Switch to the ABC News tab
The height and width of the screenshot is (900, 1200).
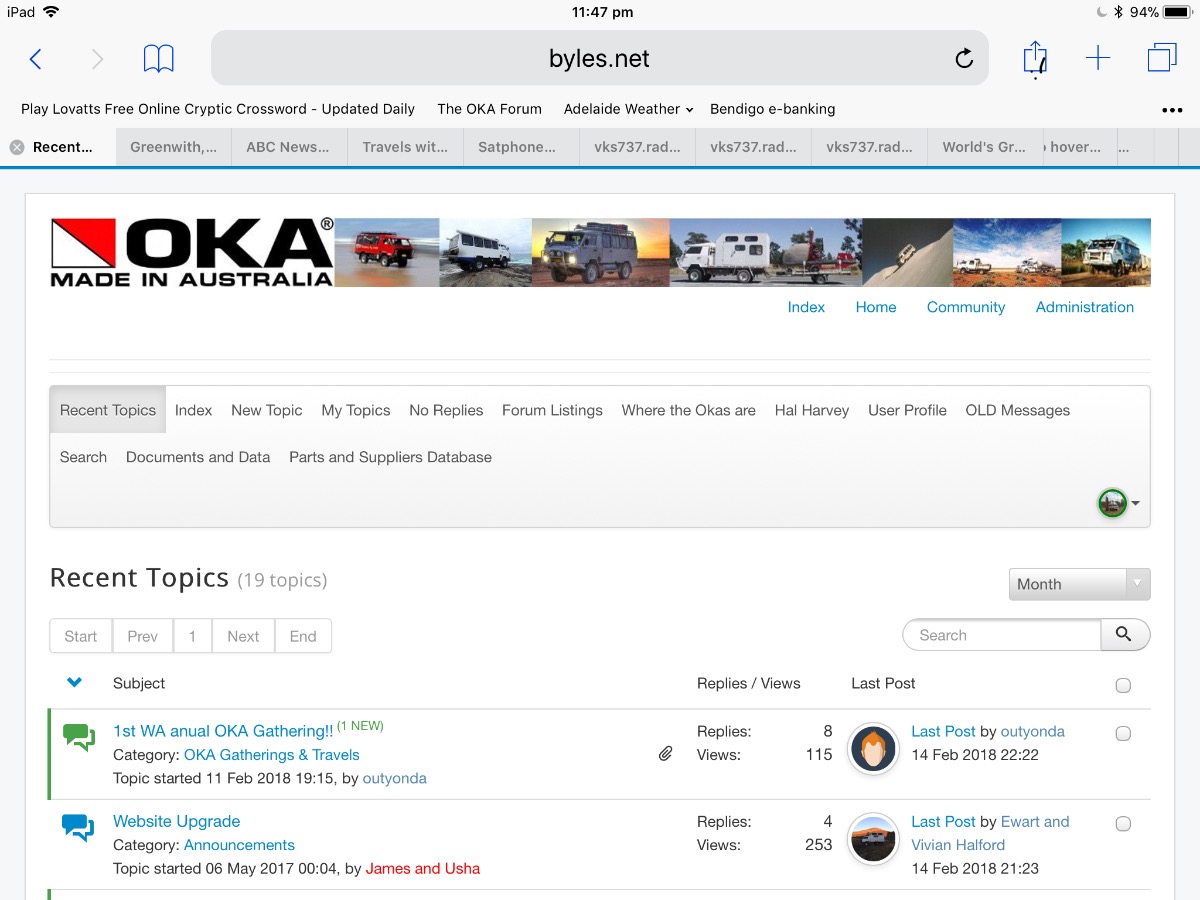(x=288, y=147)
